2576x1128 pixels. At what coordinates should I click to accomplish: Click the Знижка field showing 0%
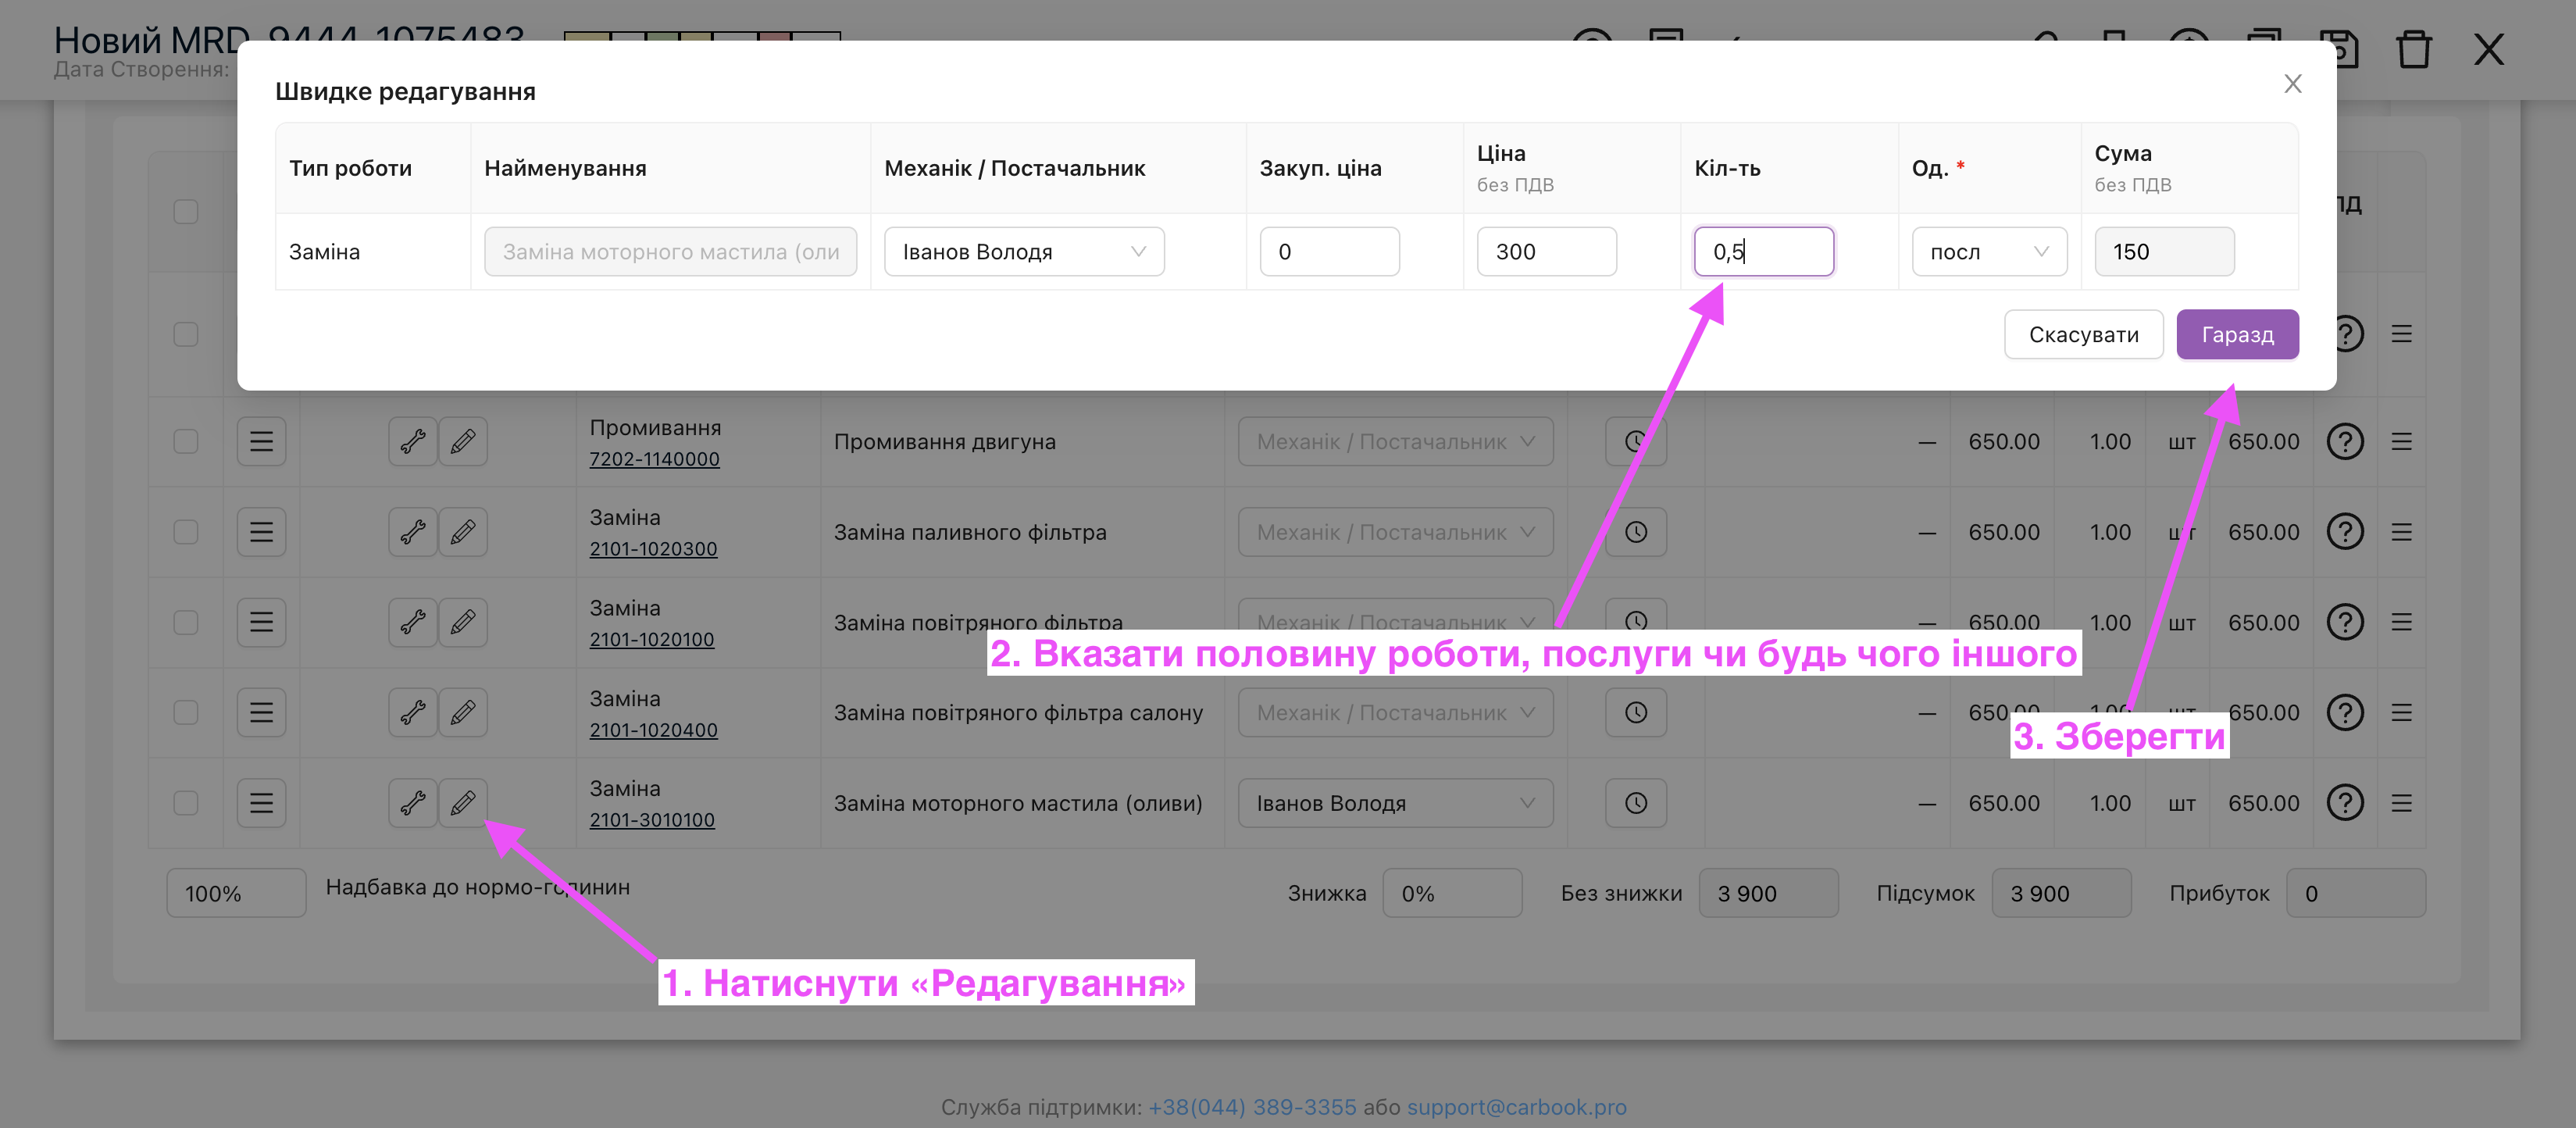pos(1452,893)
